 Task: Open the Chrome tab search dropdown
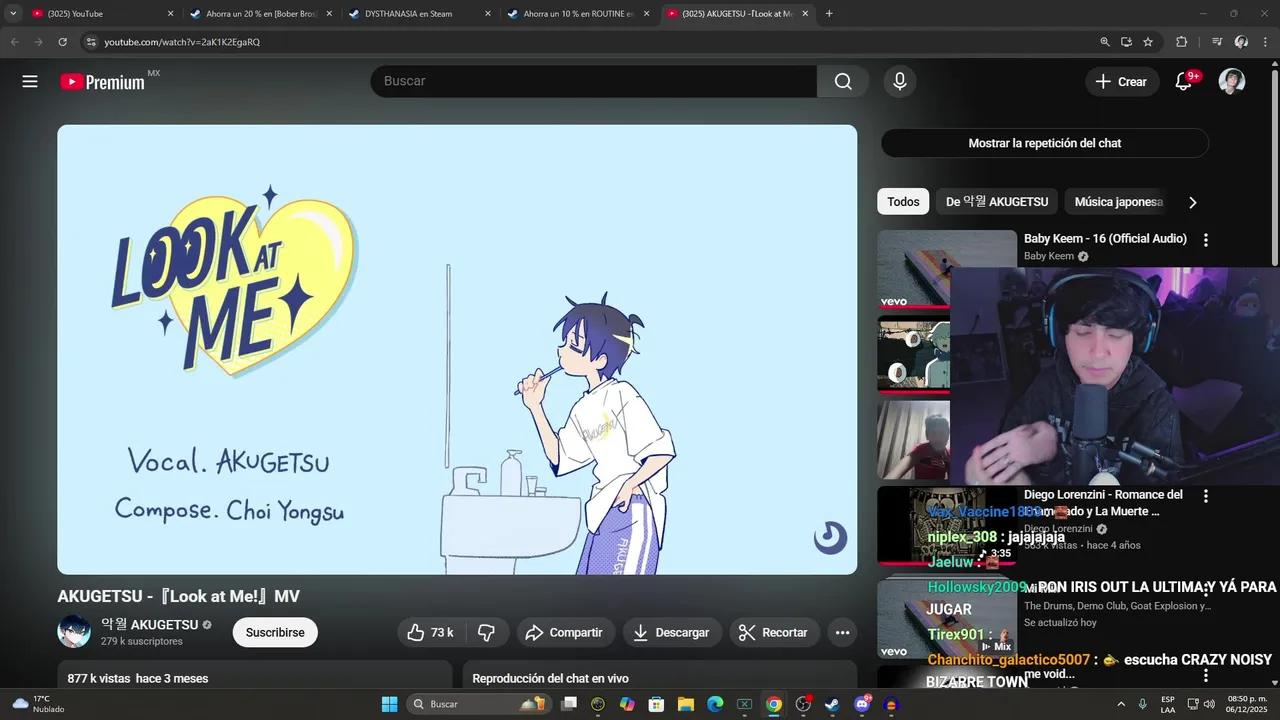click(x=13, y=14)
